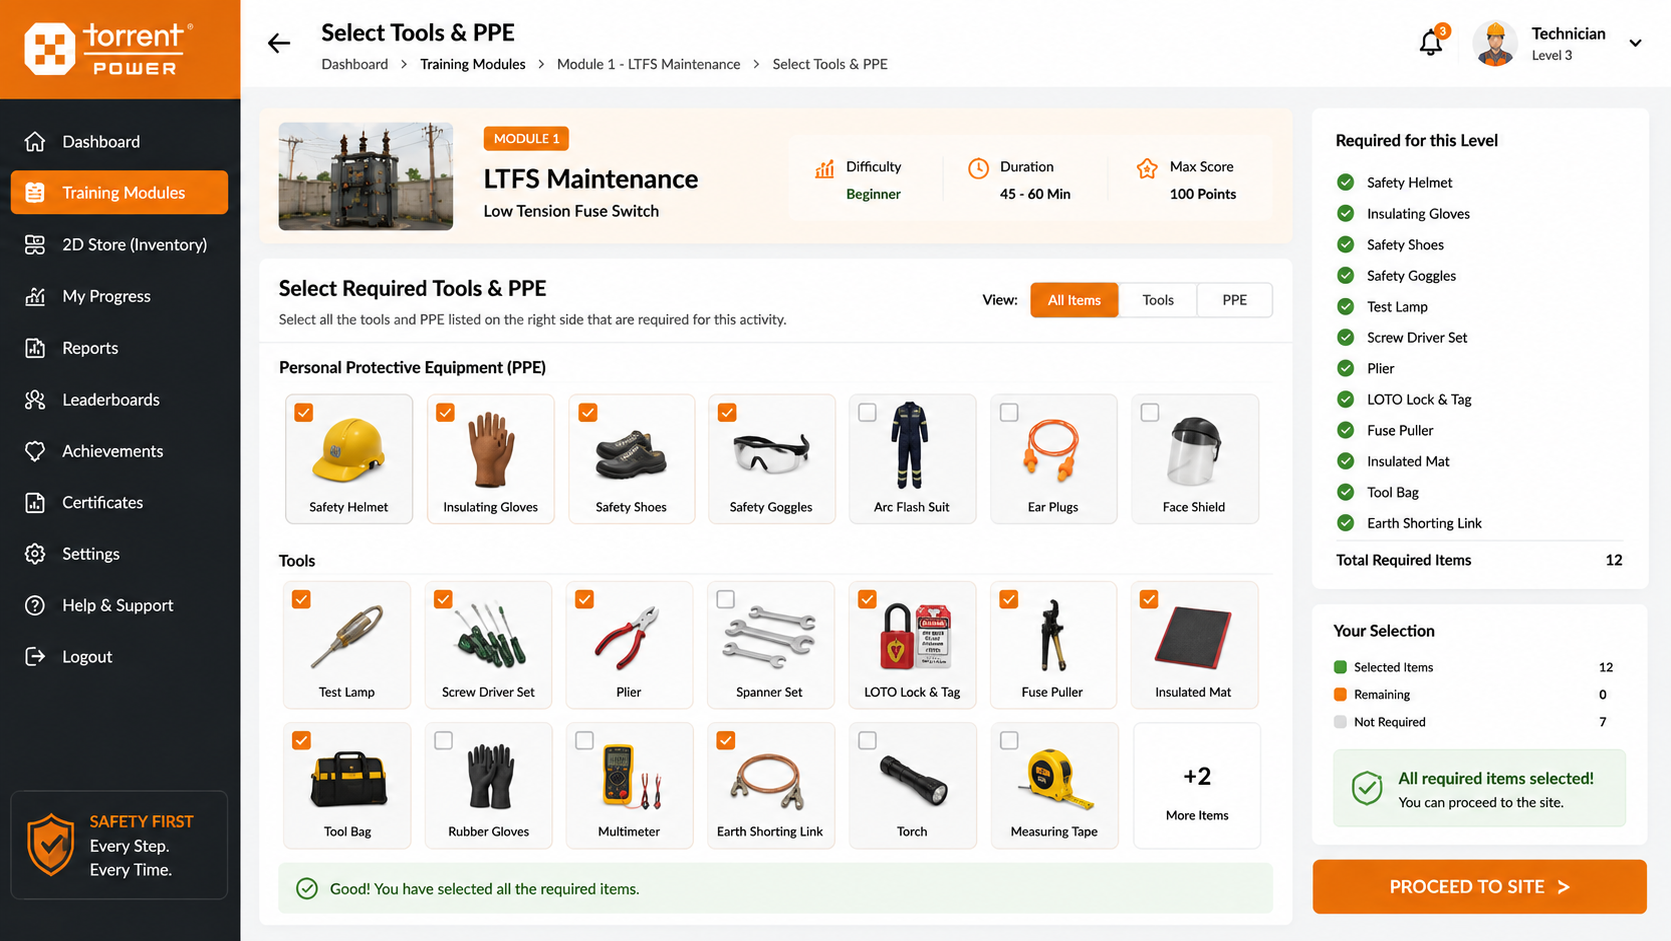1671x941 pixels.
Task: Click the Earth Shorting Link item card
Action: click(x=770, y=786)
